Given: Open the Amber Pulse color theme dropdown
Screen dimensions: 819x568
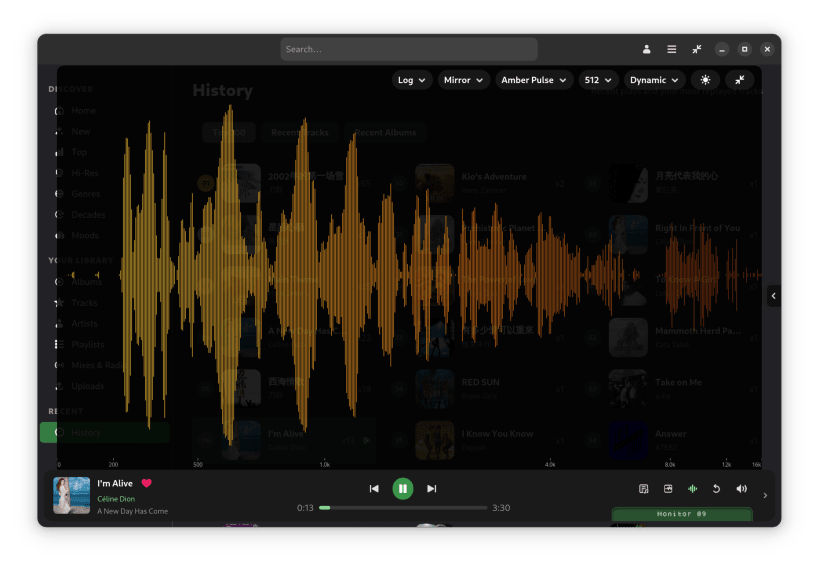Looking at the screenshot, I should (x=534, y=80).
